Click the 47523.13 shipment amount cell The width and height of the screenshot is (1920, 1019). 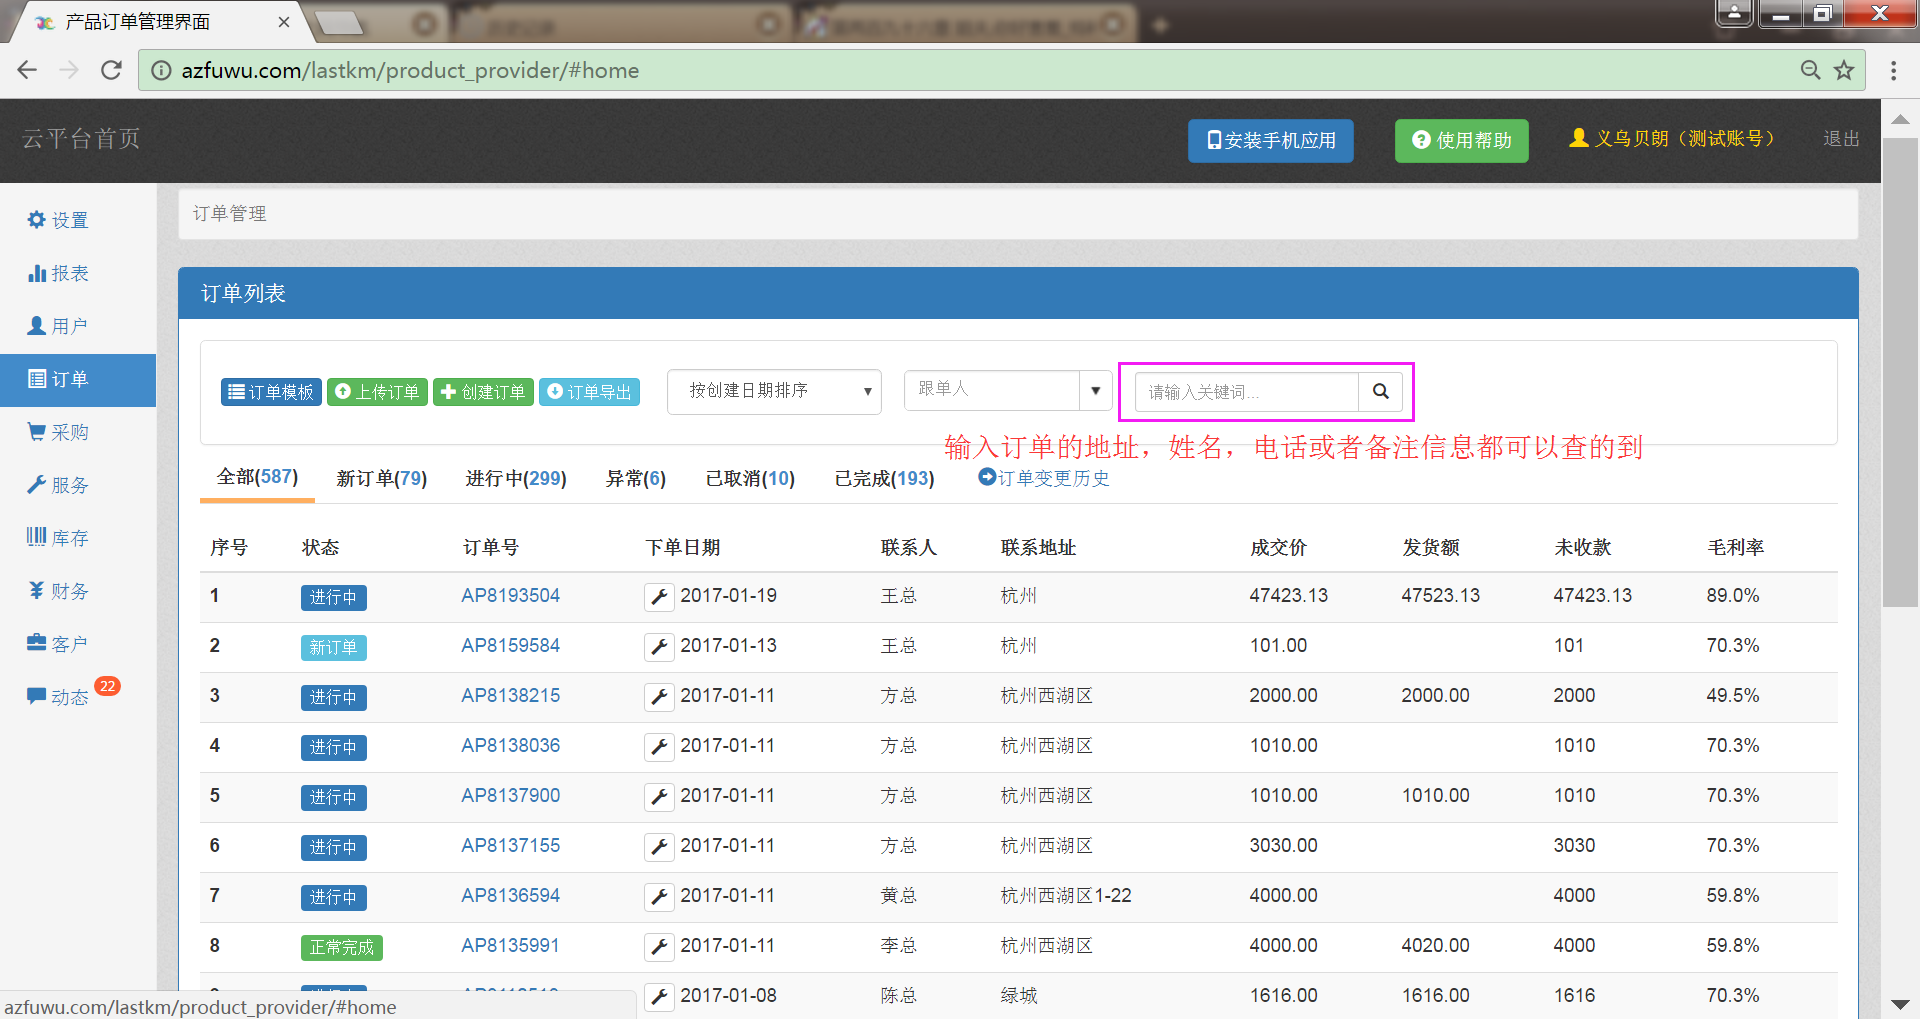pos(1440,596)
